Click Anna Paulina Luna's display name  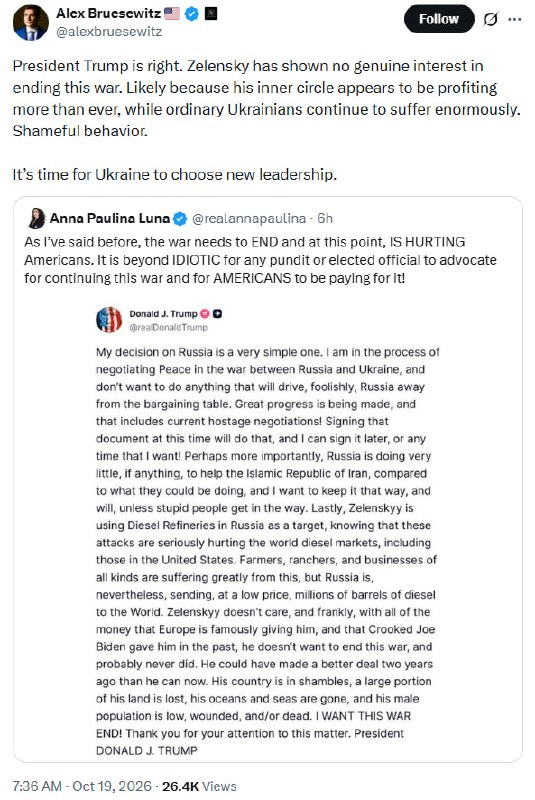tap(110, 218)
